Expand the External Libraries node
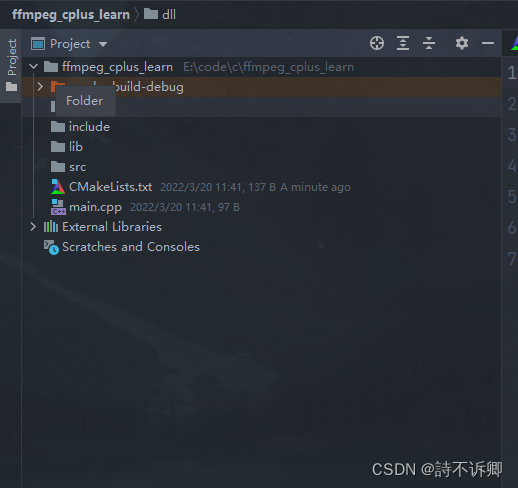 (x=33, y=227)
